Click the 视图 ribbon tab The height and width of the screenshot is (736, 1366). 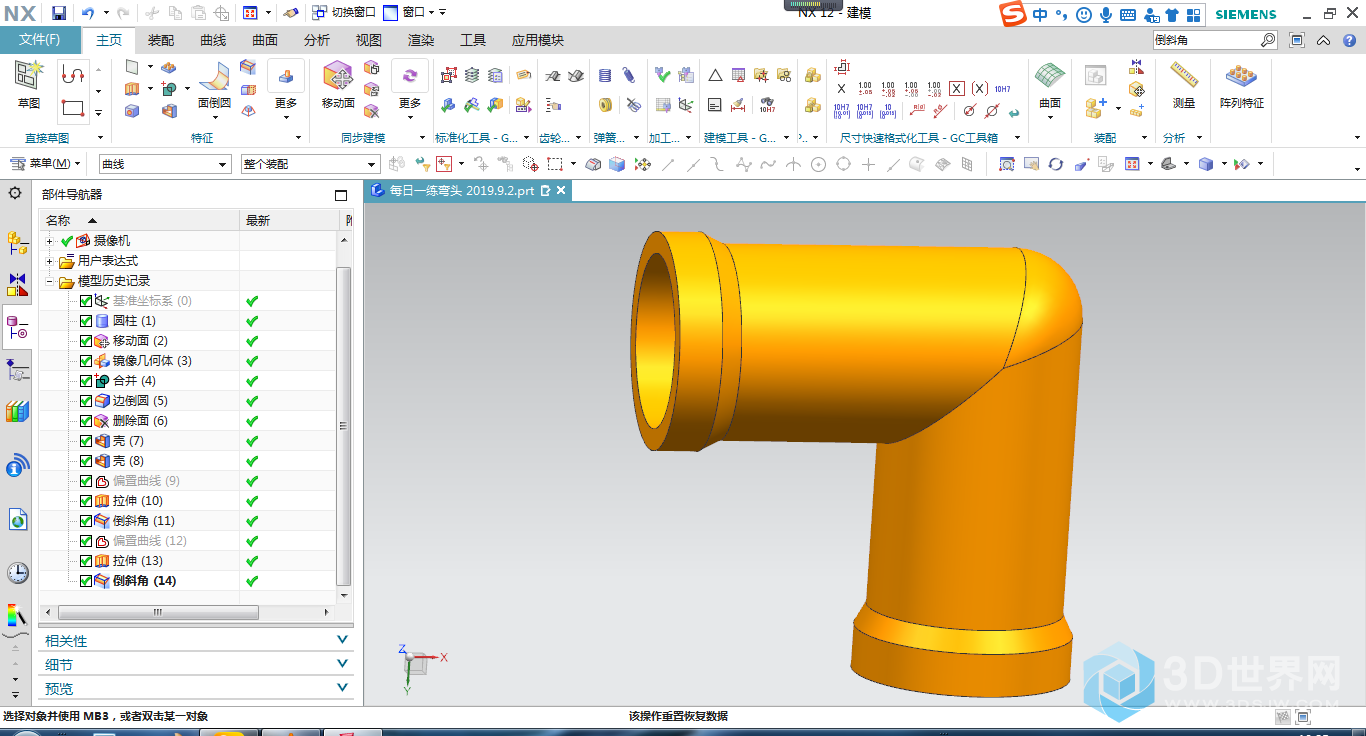[369, 40]
